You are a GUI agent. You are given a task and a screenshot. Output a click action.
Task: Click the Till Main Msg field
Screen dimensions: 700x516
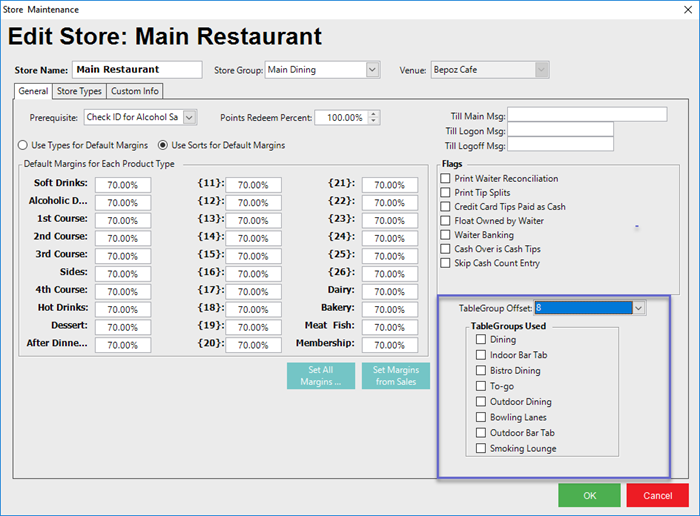coord(587,115)
